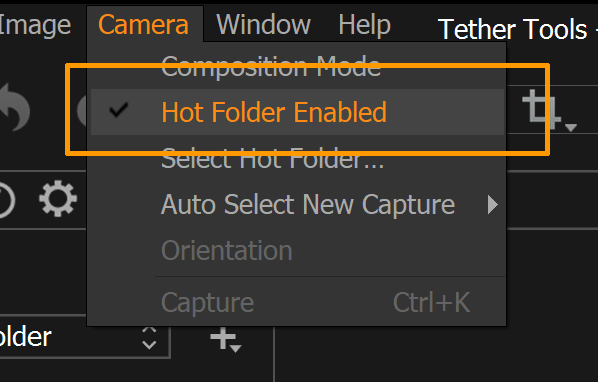Expand the Crop tool dropdown arrow
The width and height of the screenshot is (598, 382).
tap(571, 128)
